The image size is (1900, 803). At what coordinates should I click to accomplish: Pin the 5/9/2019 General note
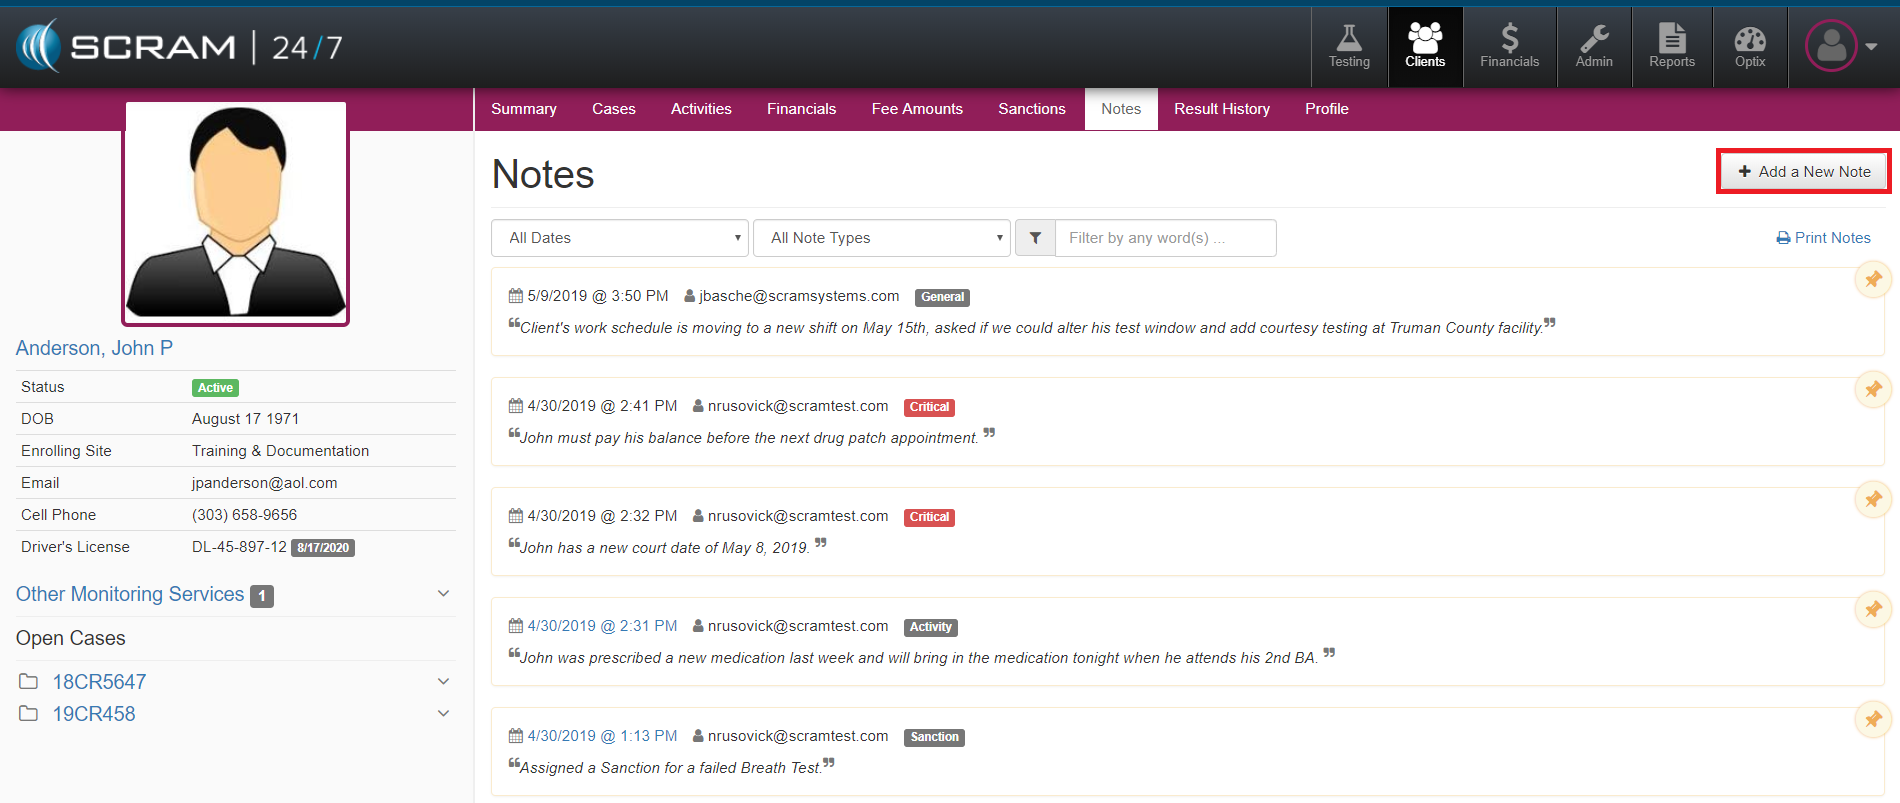tap(1872, 280)
